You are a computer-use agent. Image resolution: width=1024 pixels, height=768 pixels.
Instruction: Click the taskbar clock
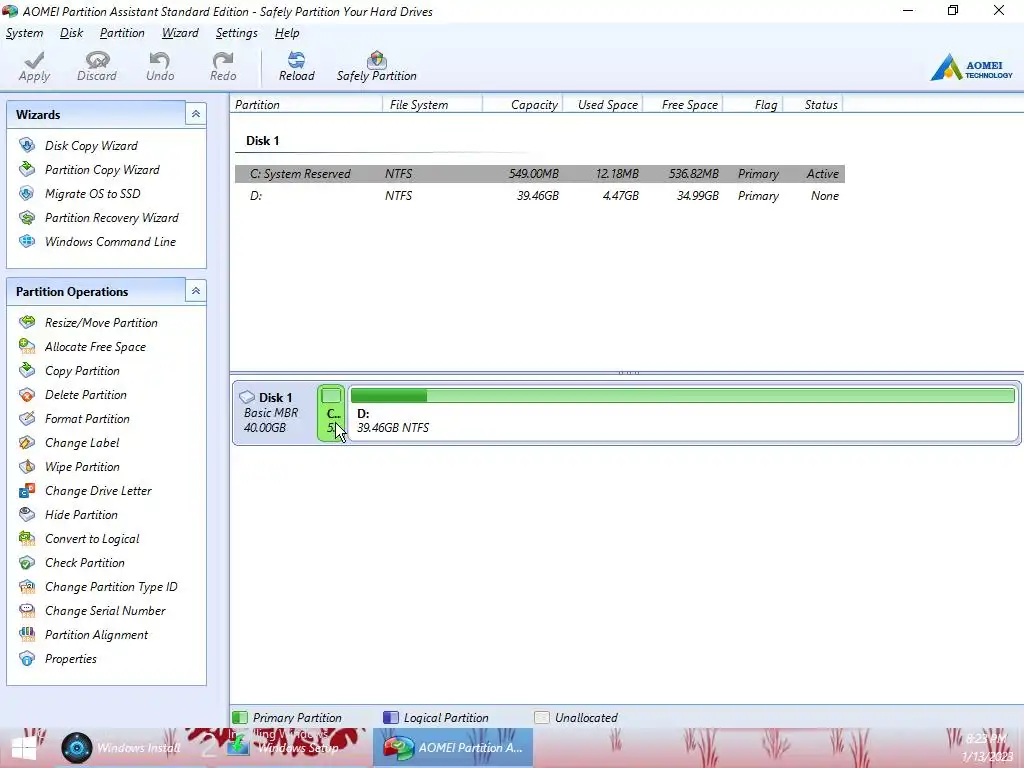(989, 748)
